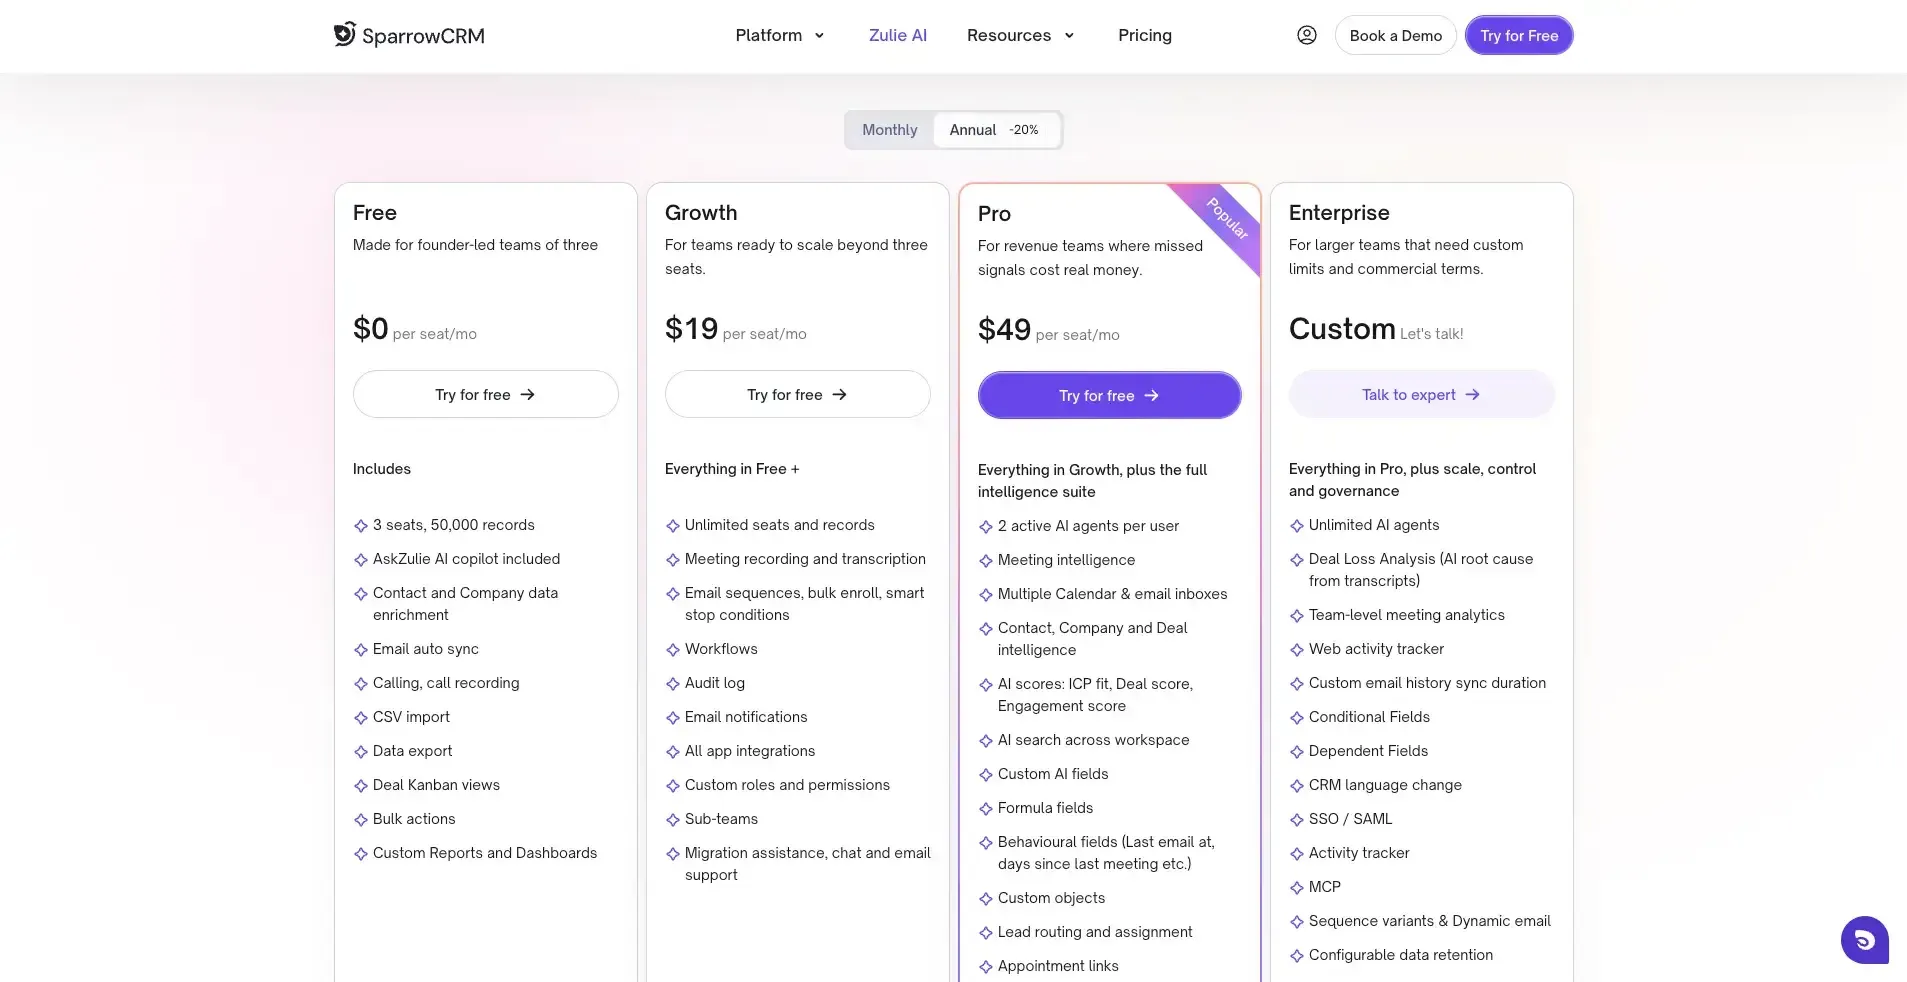Click diamond icon beside MCP
The height and width of the screenshot is (982, 1907).
[x=1297, y=888]
